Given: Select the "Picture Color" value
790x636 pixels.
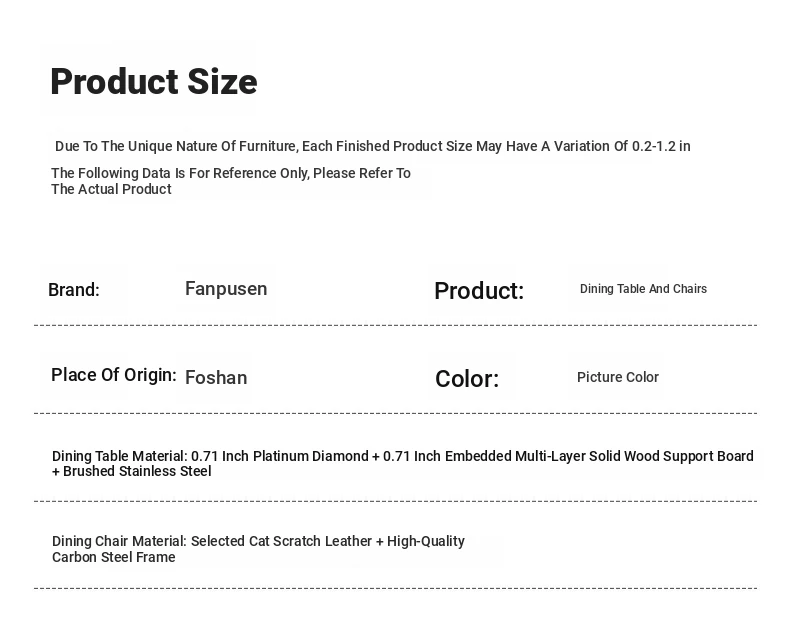Looking at the screenshot, I should 617,377.
